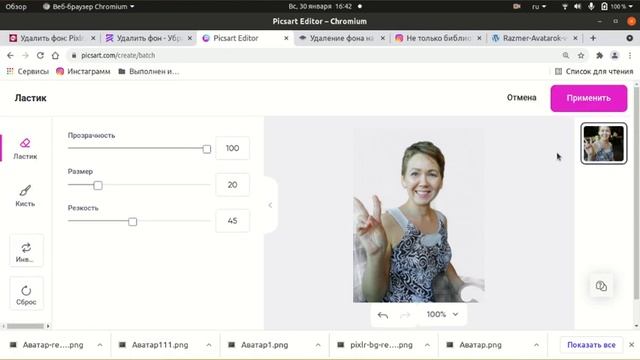Viewport: 640px width, 360px height.
Task: Click Показать все downloads button
Action: (591, 345)
